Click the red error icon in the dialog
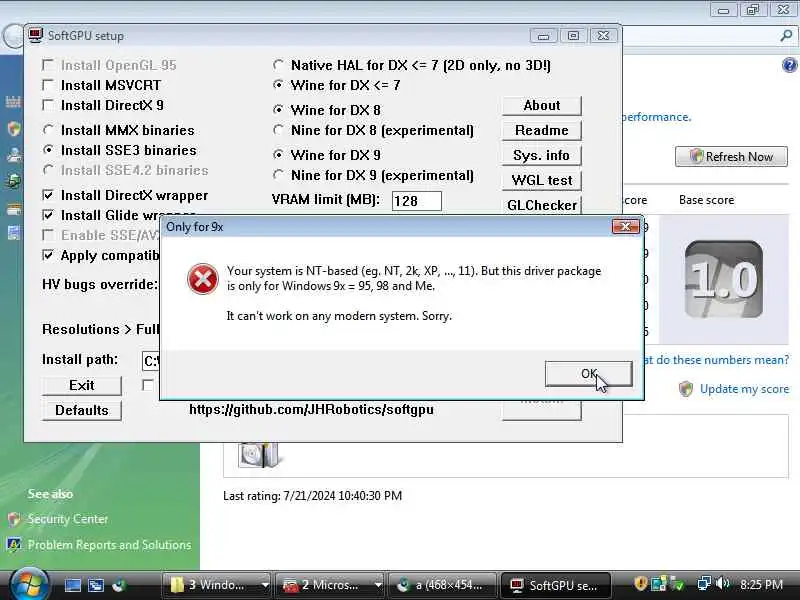 click(x=203, y=279)
